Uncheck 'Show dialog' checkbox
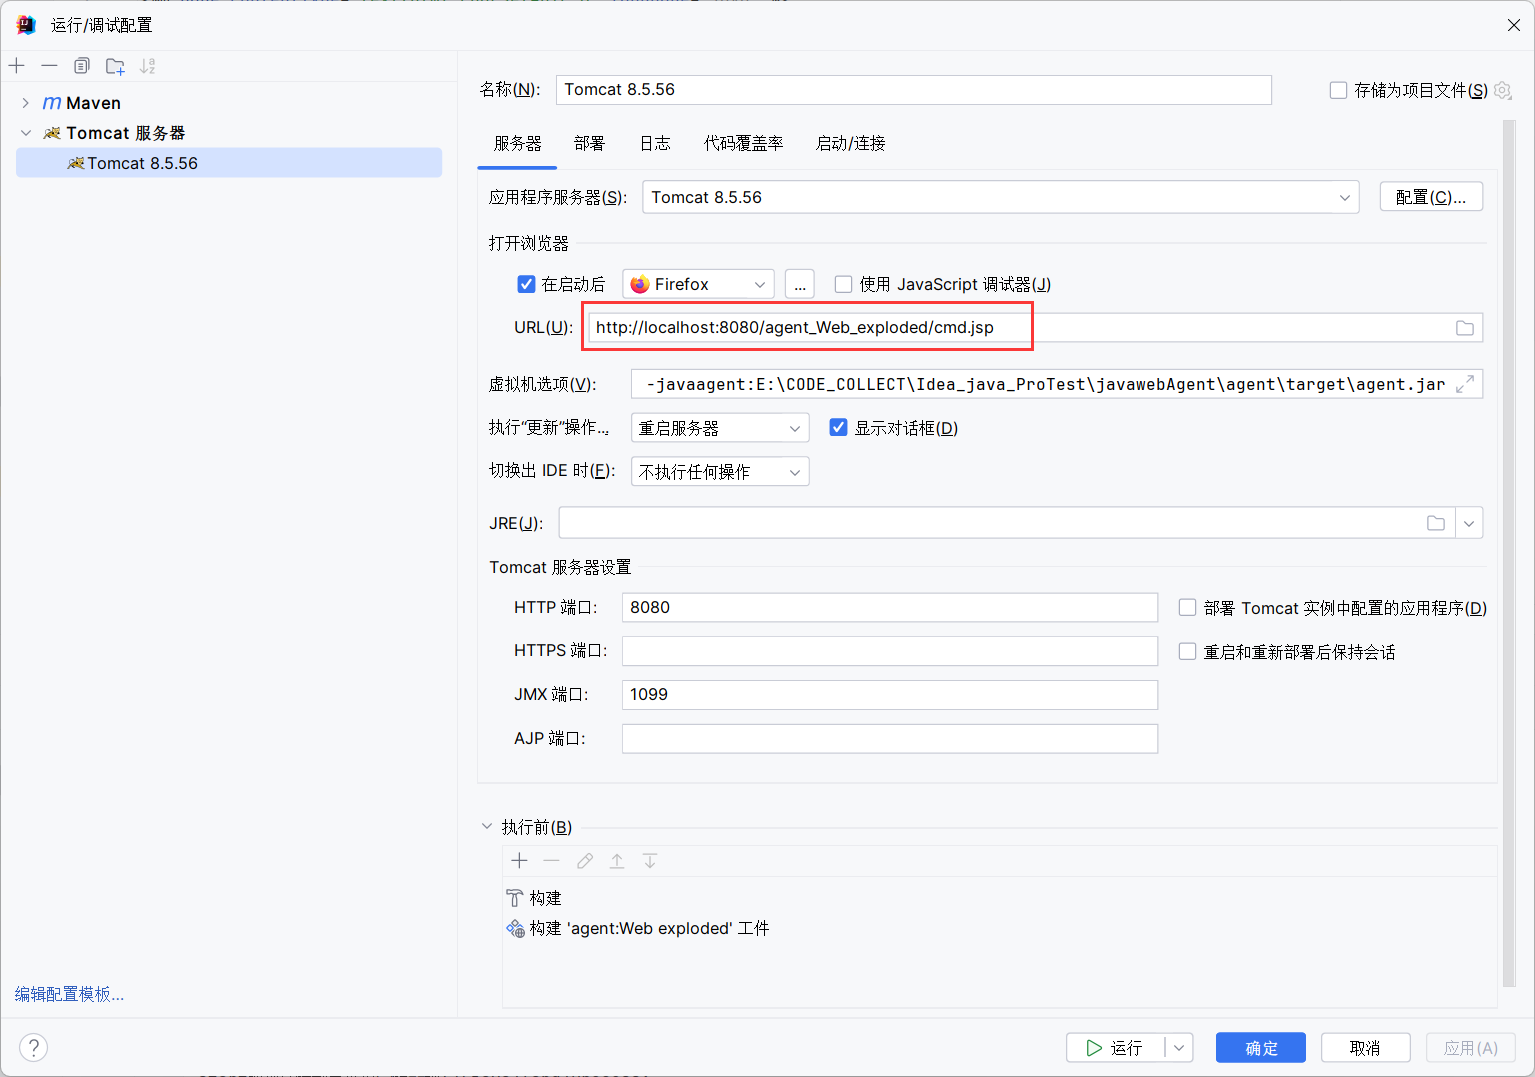 [839, 428]
